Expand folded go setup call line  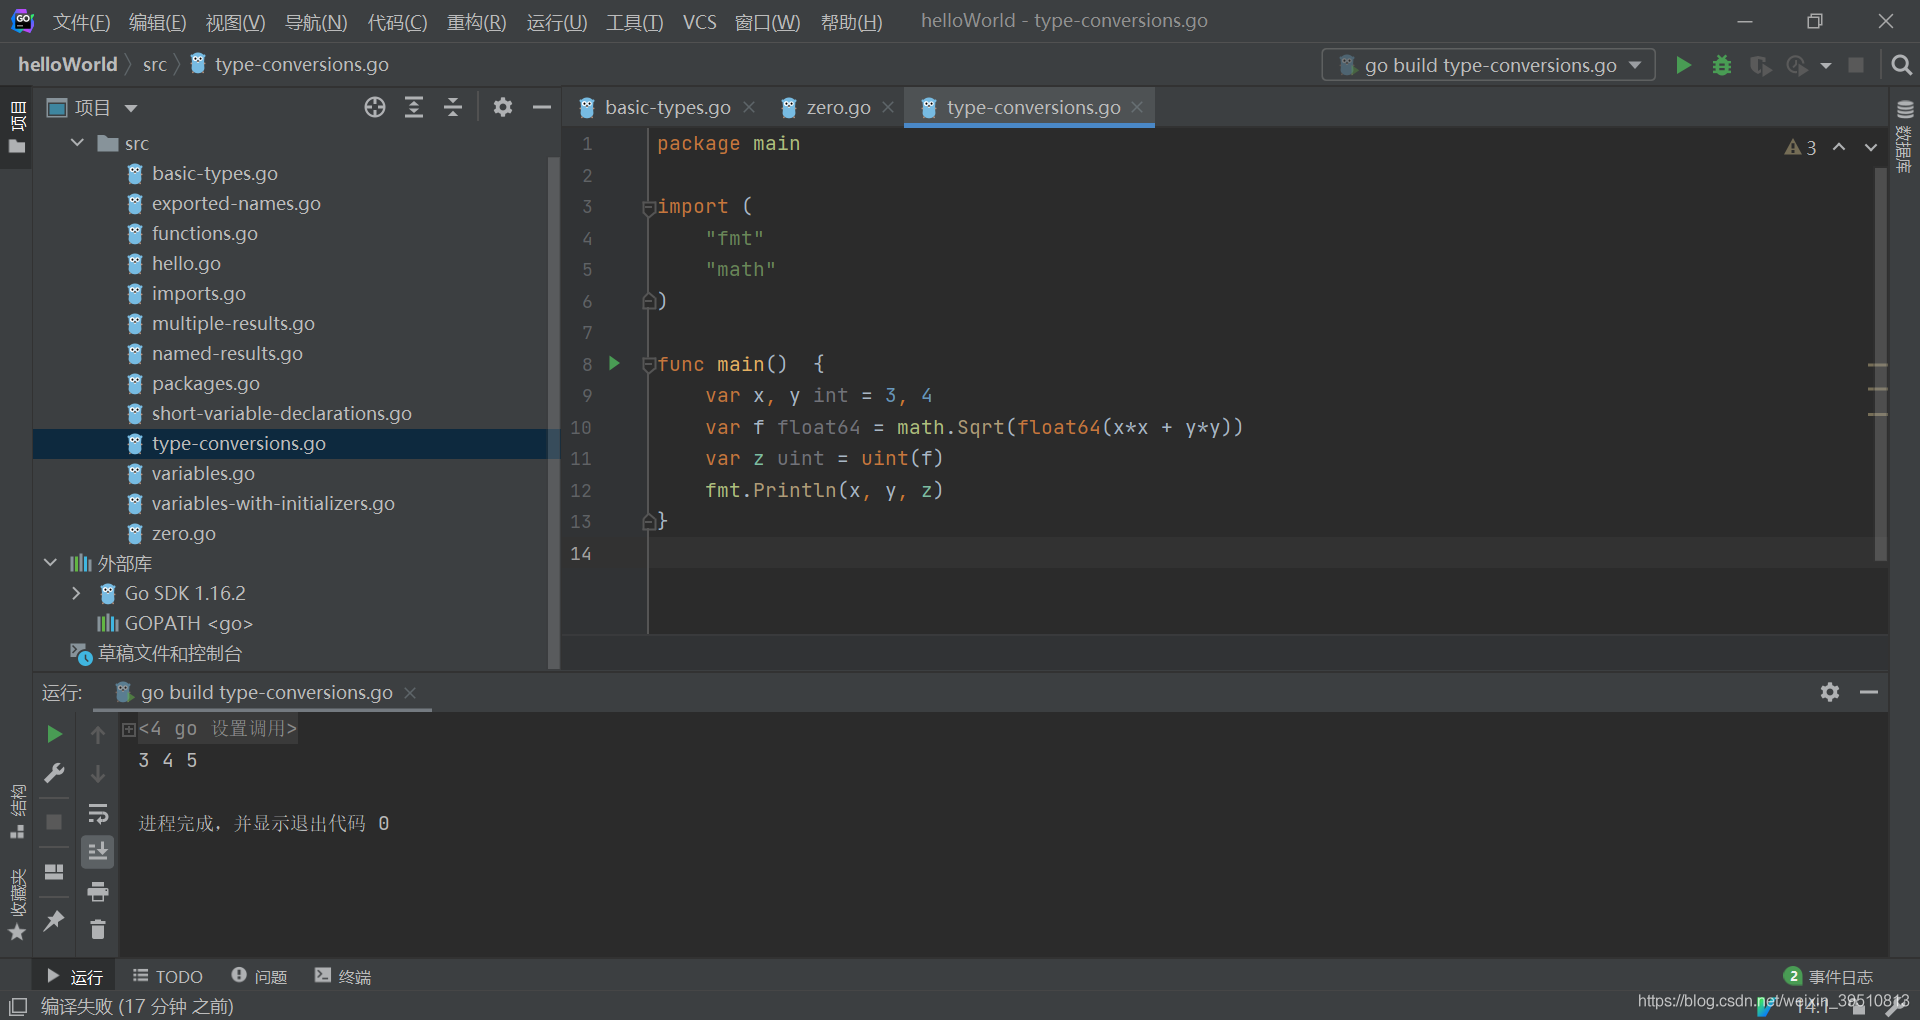128,729
